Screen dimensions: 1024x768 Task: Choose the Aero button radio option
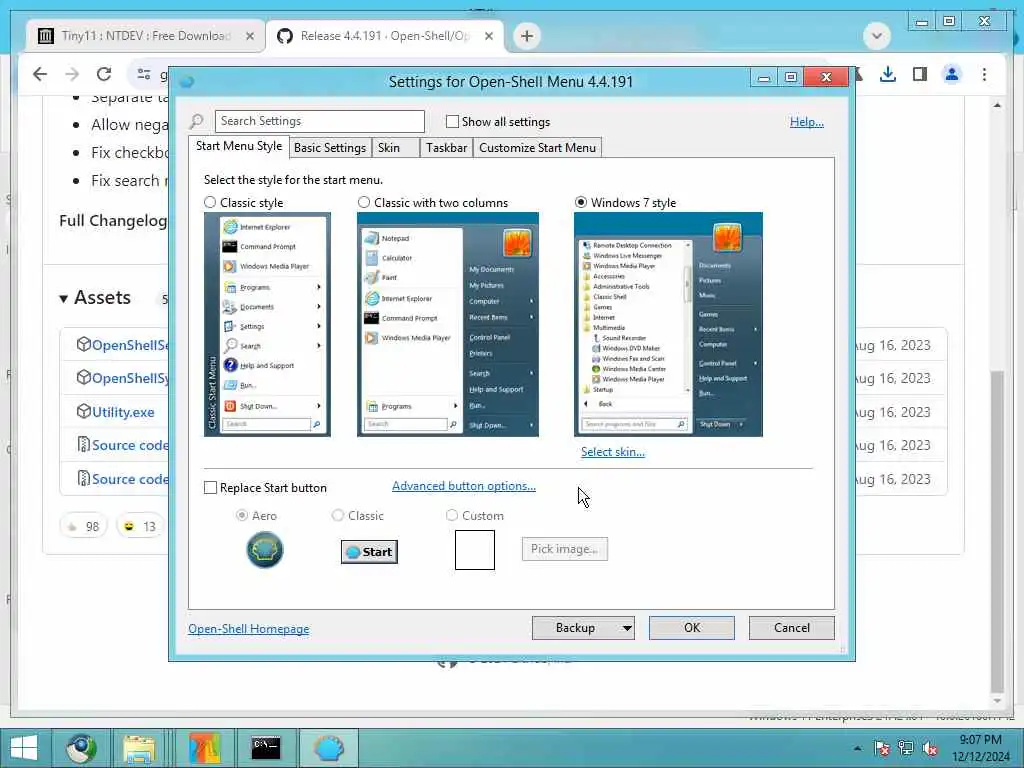click(x=242, y=515)
